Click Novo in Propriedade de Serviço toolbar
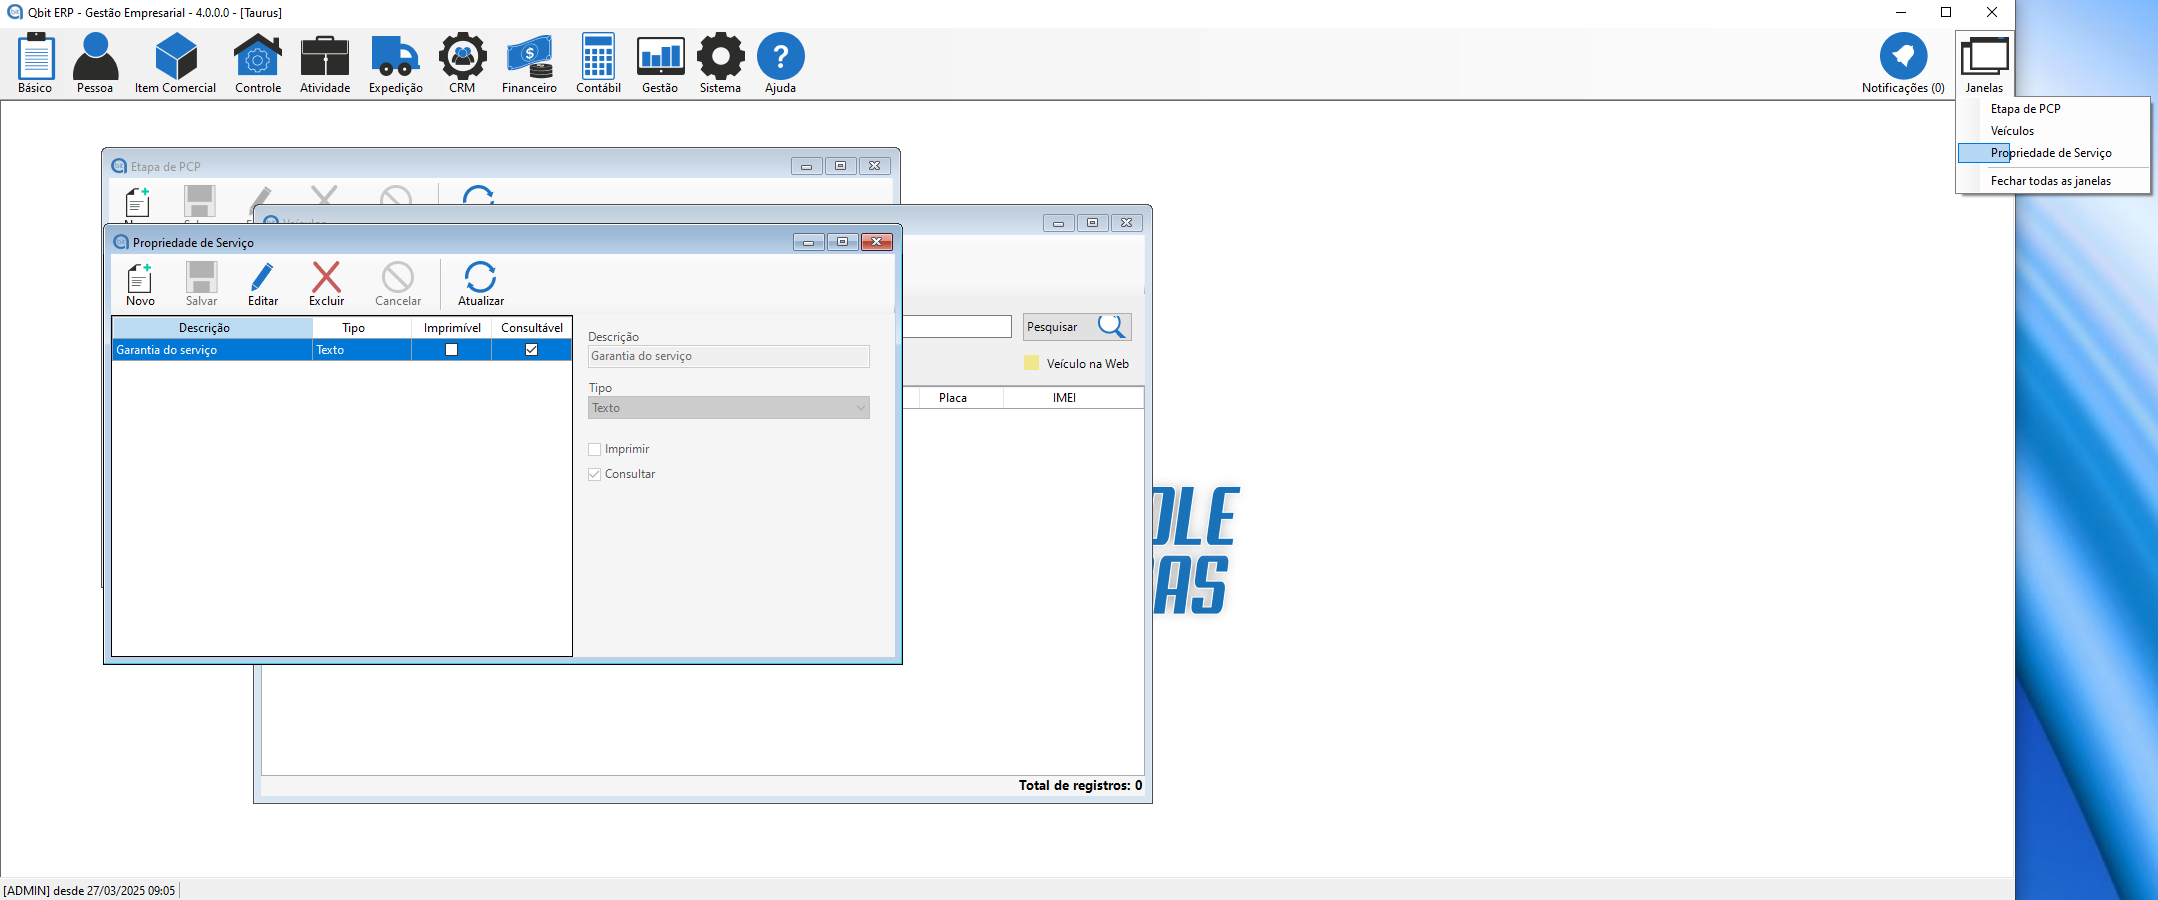The height and width of the screenshot is (900, 2158). pos(140,284)
